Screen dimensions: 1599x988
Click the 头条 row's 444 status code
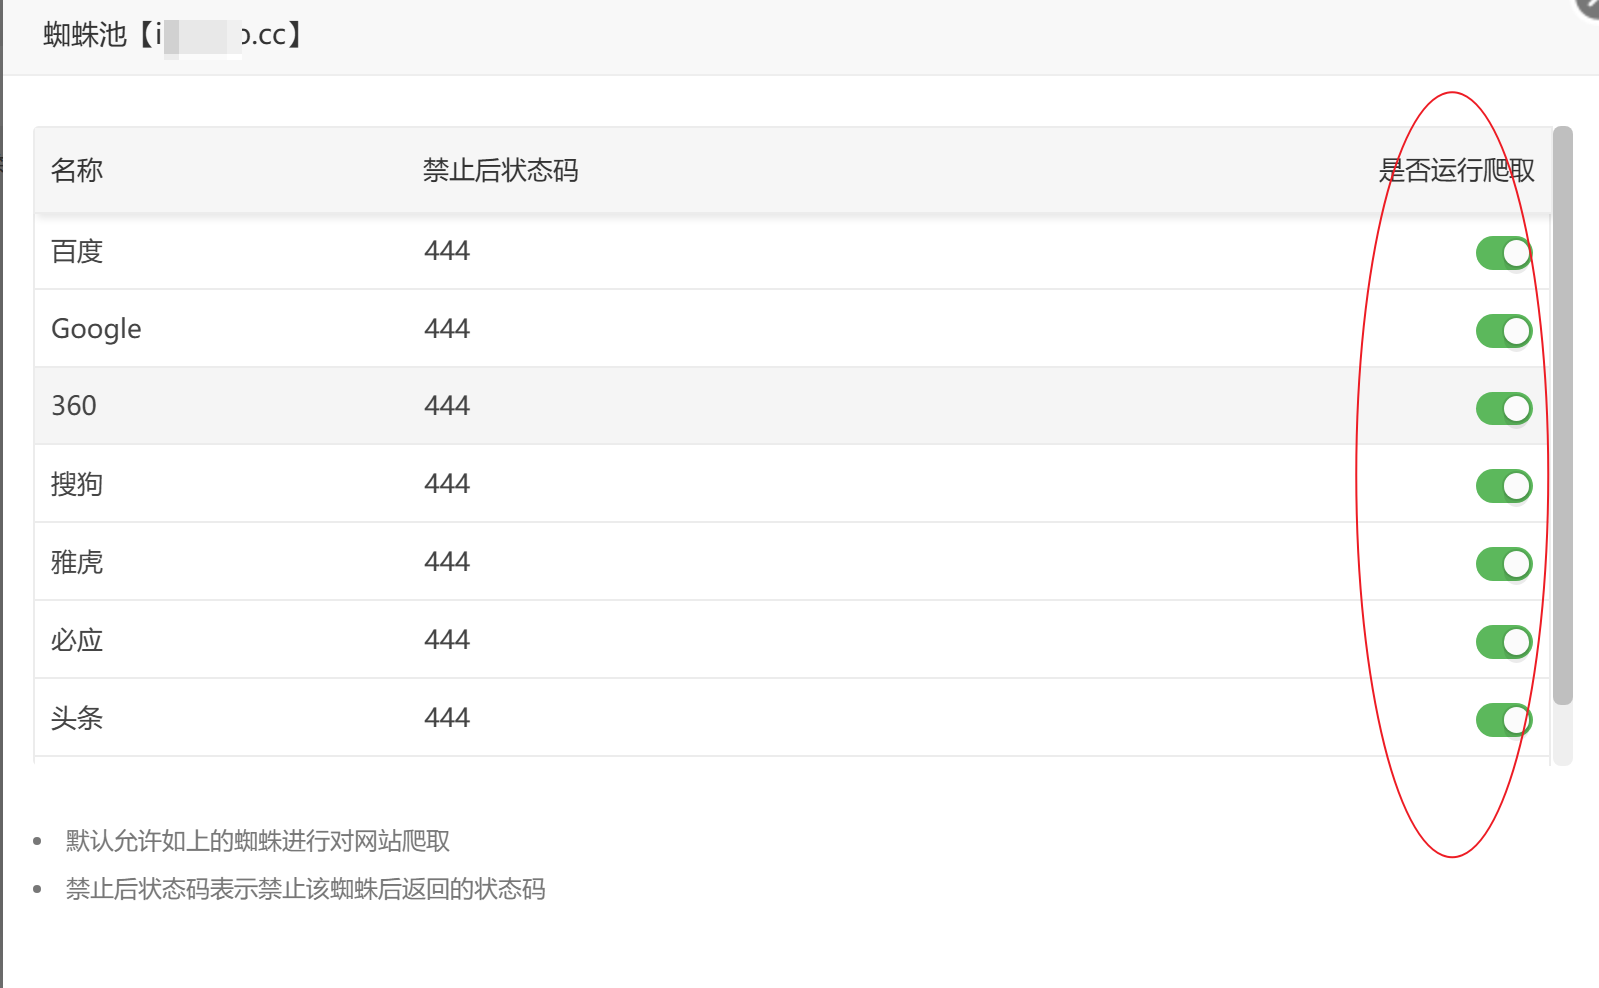click(446, 718)
